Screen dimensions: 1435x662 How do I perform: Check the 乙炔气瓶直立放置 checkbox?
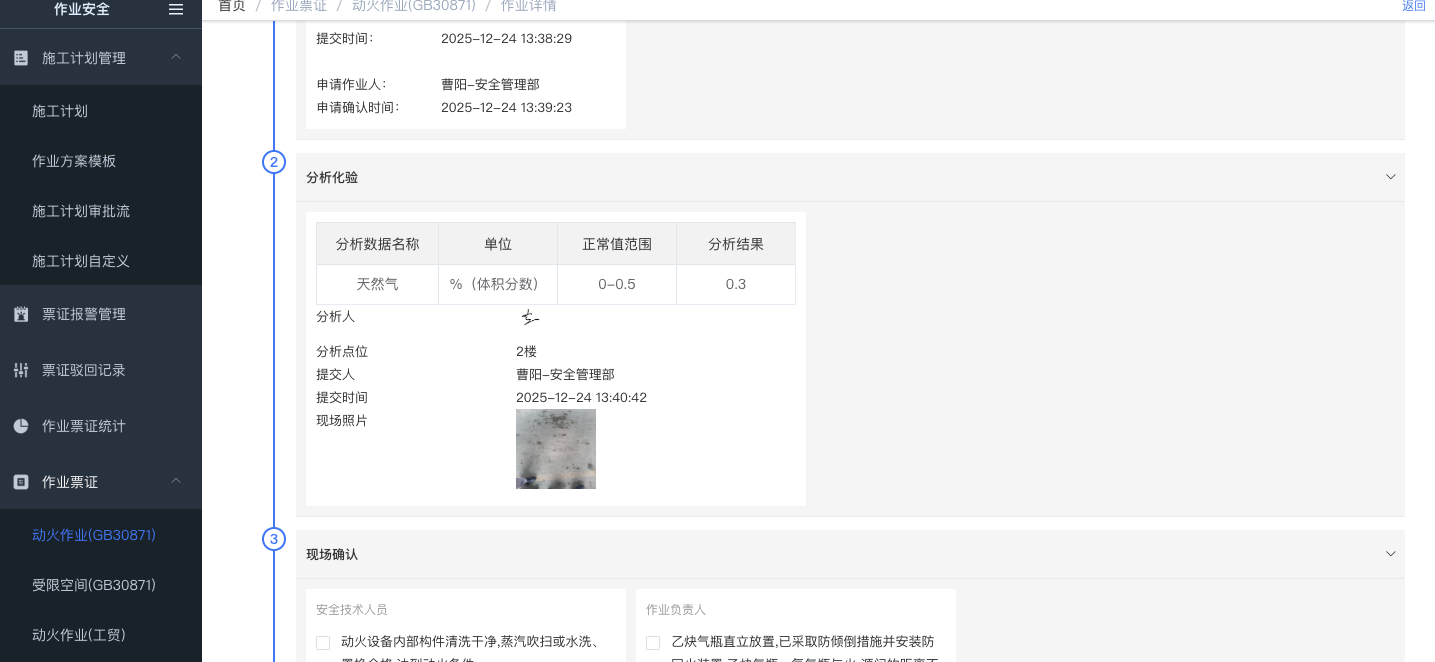click(x=653, y=642)
